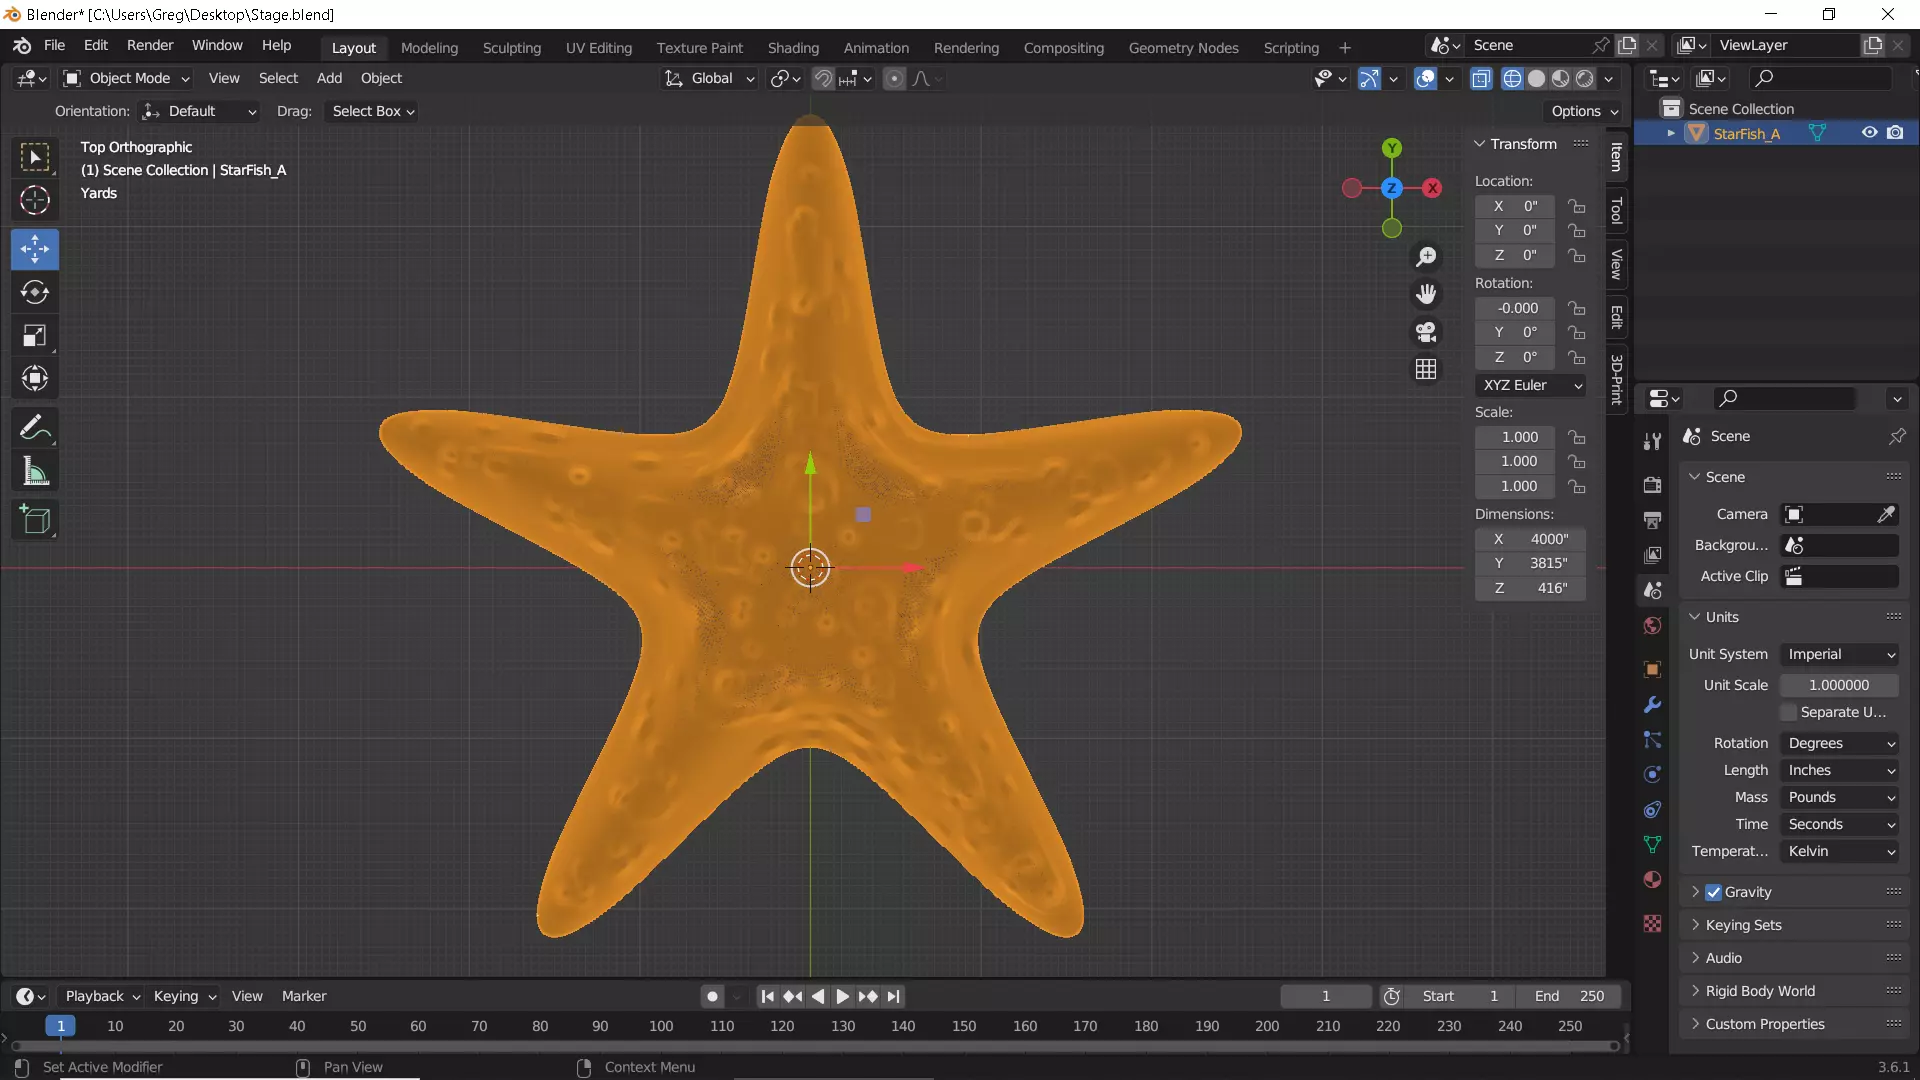The image size is (1920, 1080).
Task: Select the Transform tool
Action: [x=35, y=378]
